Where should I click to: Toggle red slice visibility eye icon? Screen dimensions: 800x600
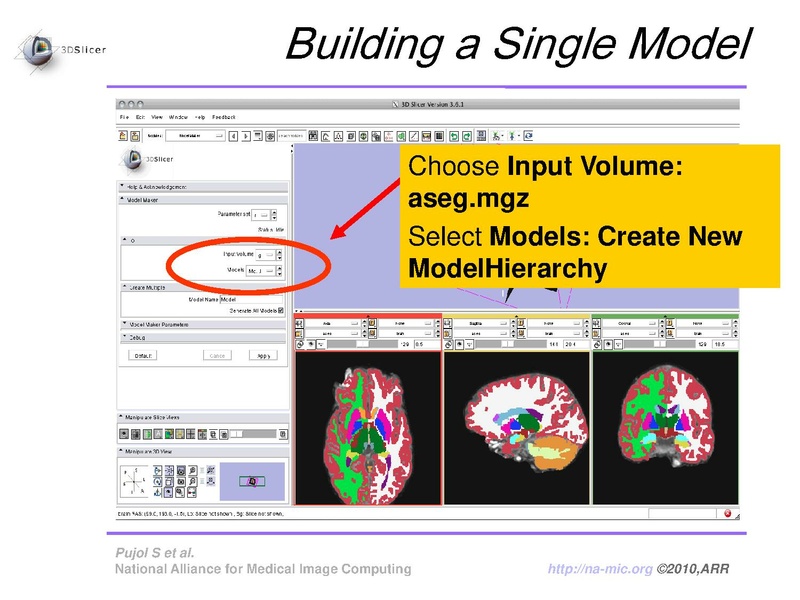(x=311, y=344)
